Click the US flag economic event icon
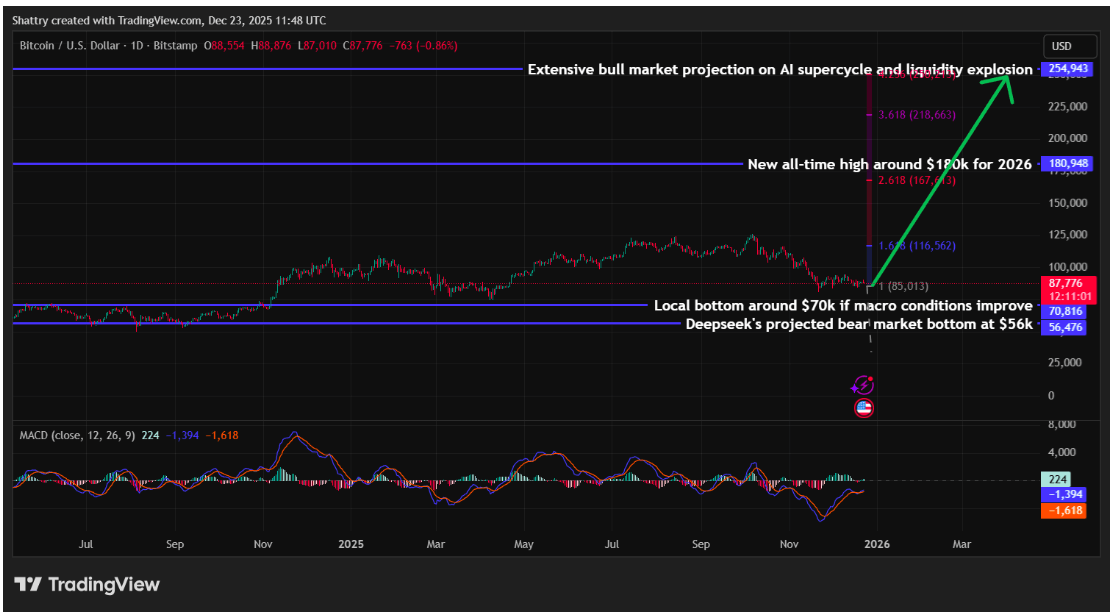 click(x=863, y=408)
